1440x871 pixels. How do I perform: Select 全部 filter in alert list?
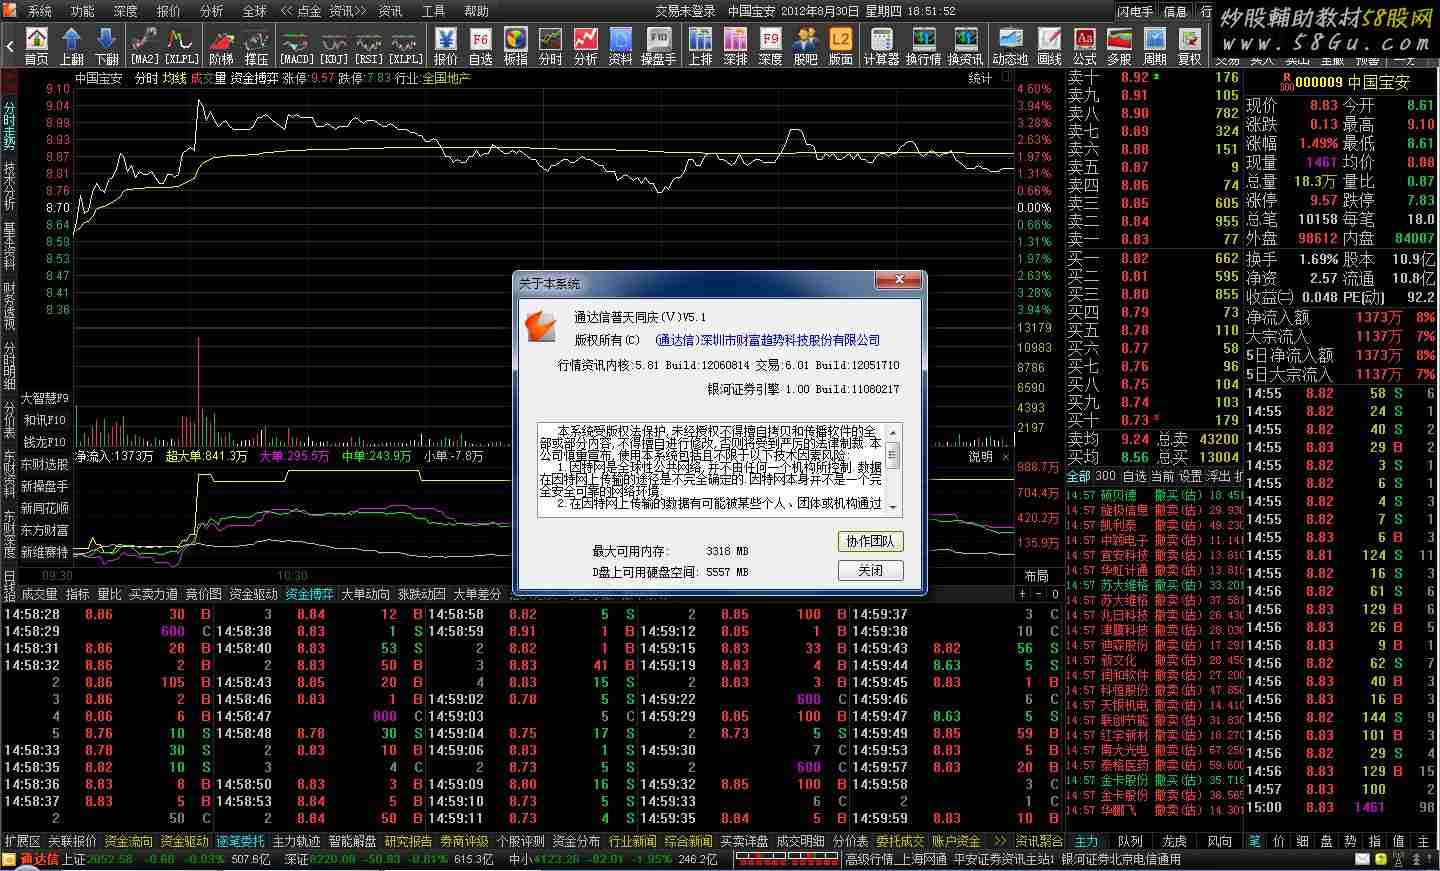tap(1079, 476)
